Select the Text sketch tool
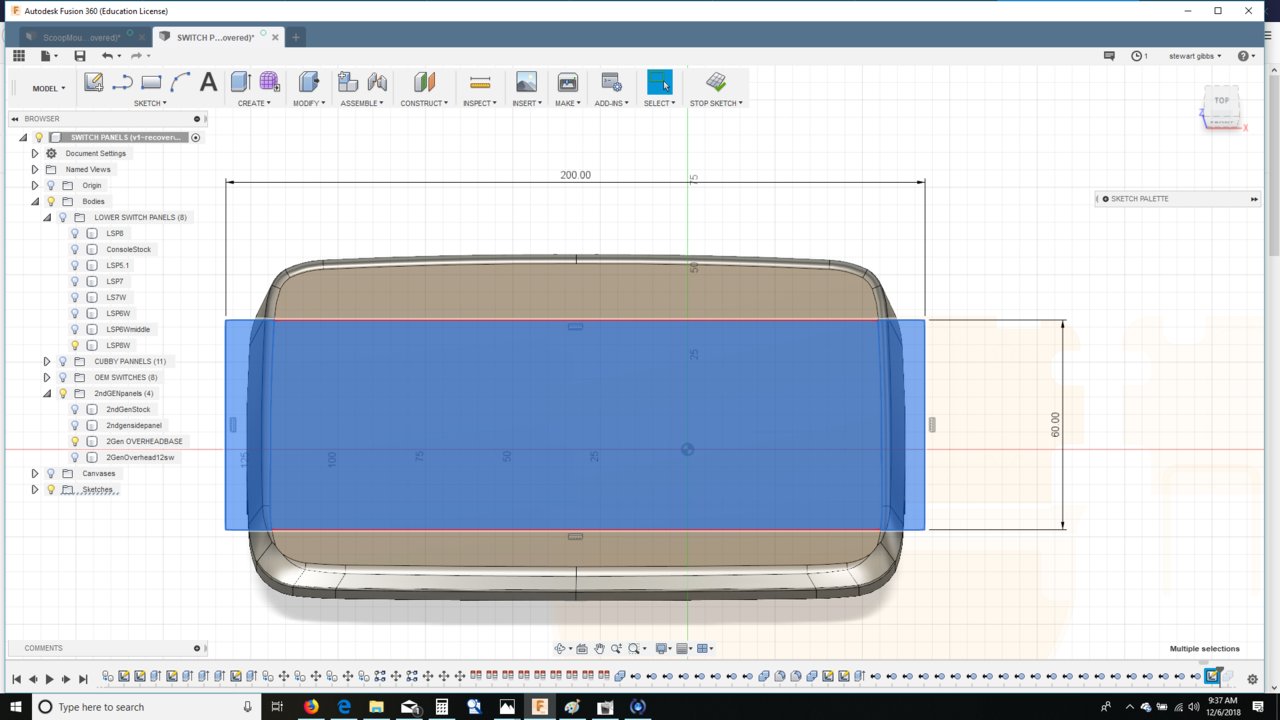The image size is (1280, 720). click(x=208, y=82)
